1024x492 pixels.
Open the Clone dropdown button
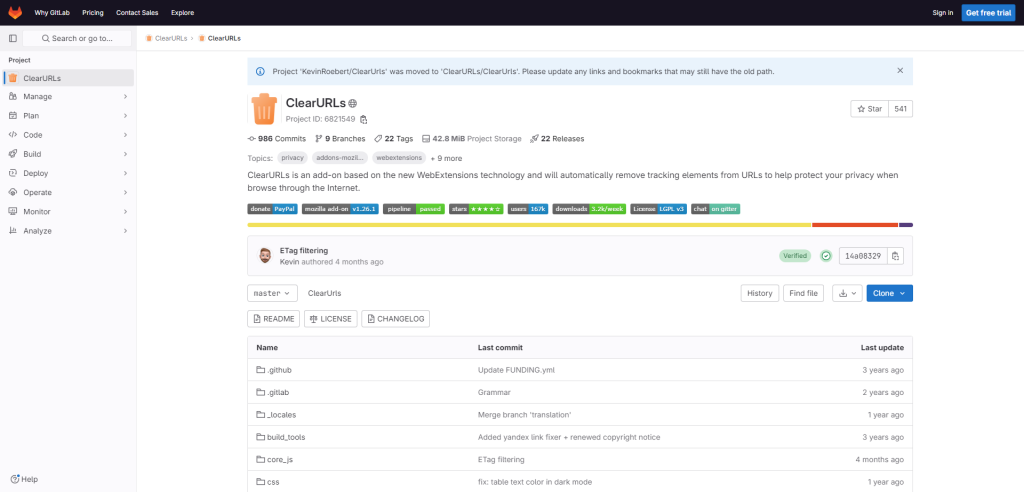coord(889,293)
